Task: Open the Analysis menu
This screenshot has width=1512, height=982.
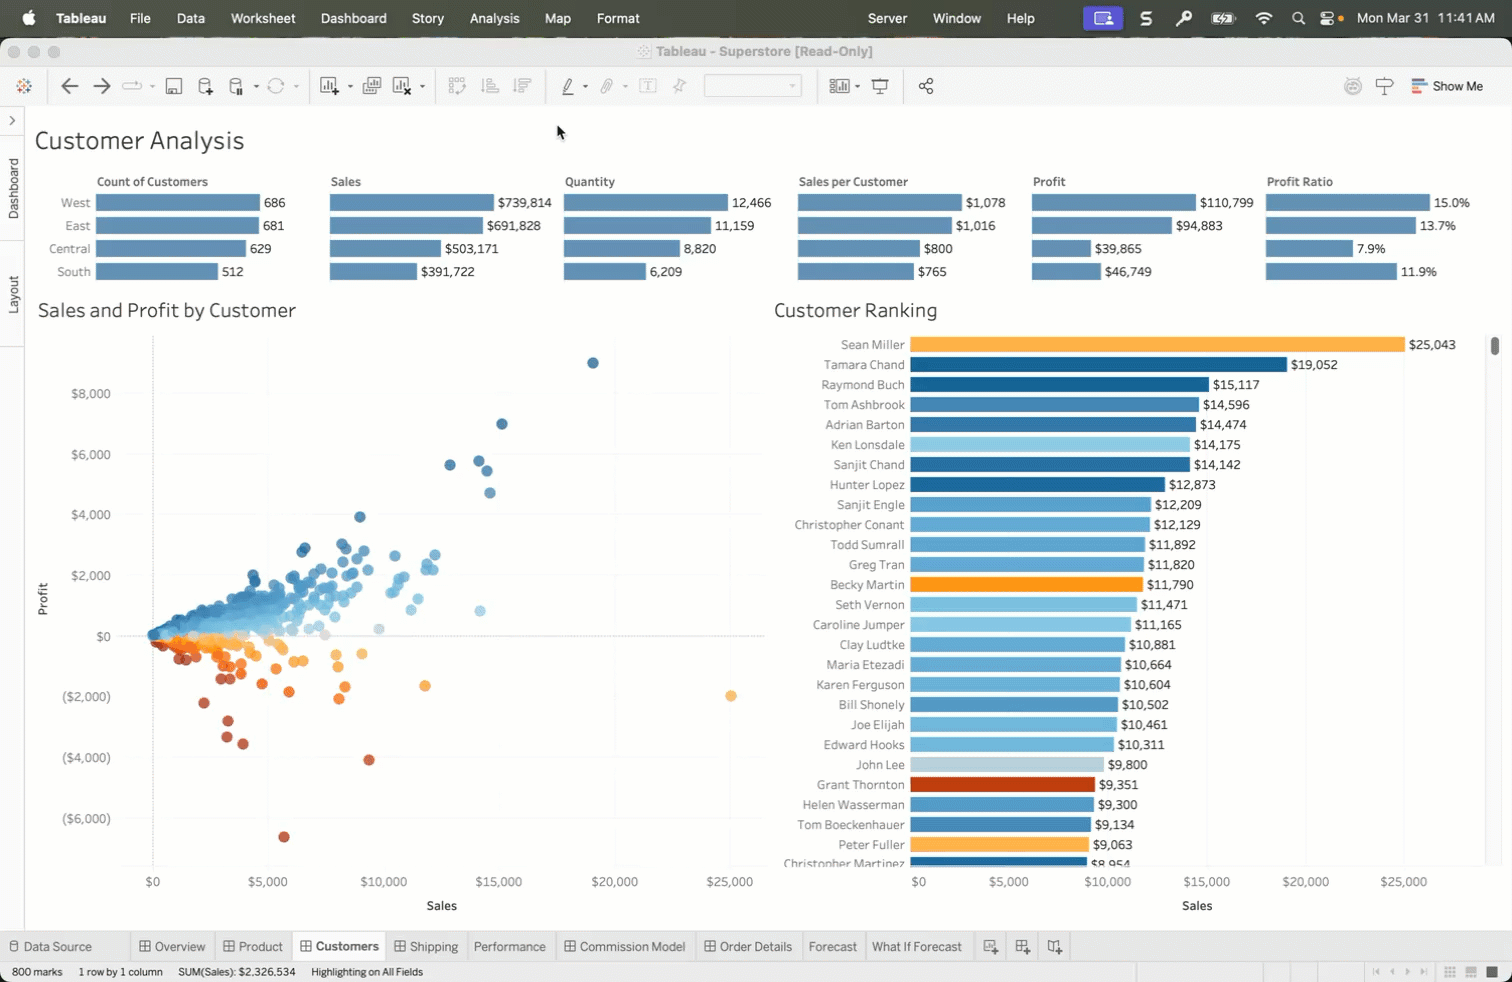Action: (x=494, y=18)
